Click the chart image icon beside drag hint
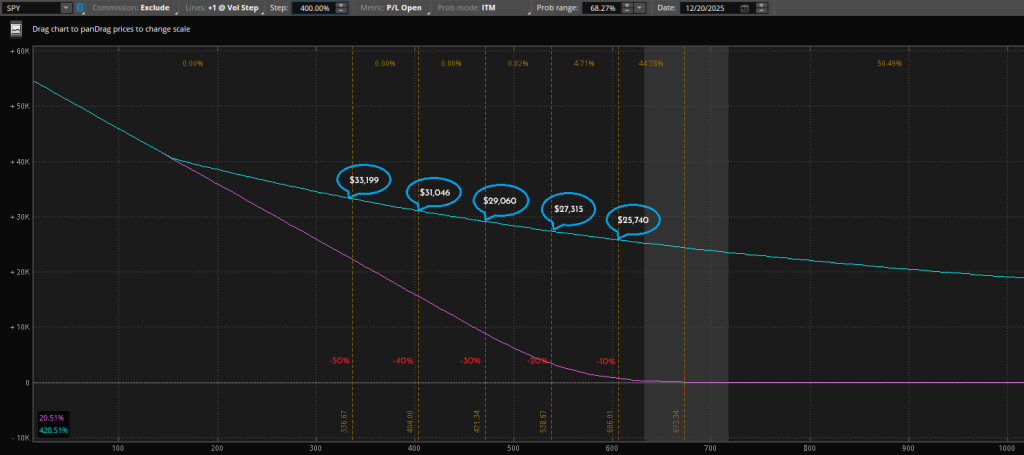The width and height of the screenshot is (1024, 455). click(x=16, y=29)
